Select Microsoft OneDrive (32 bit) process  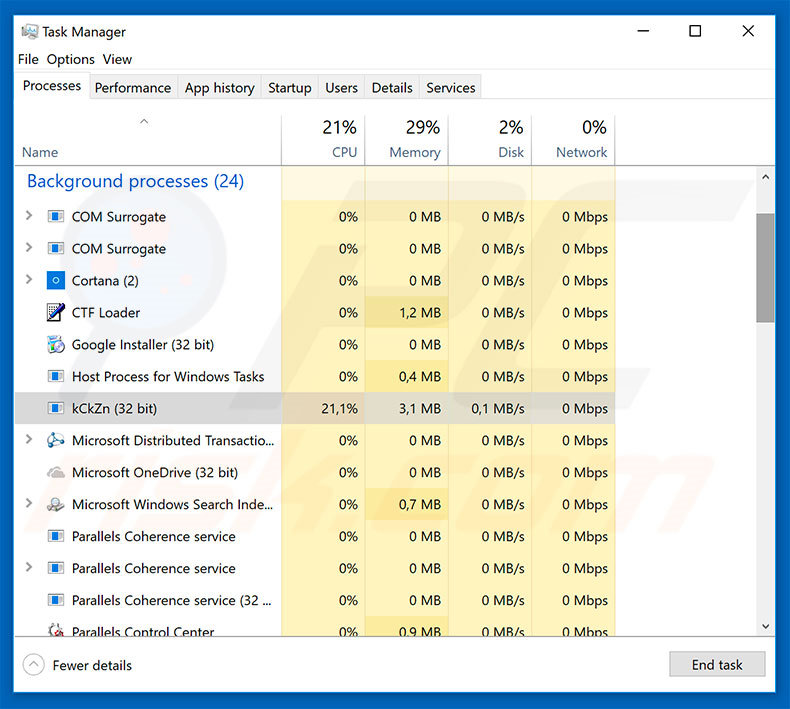315,473
